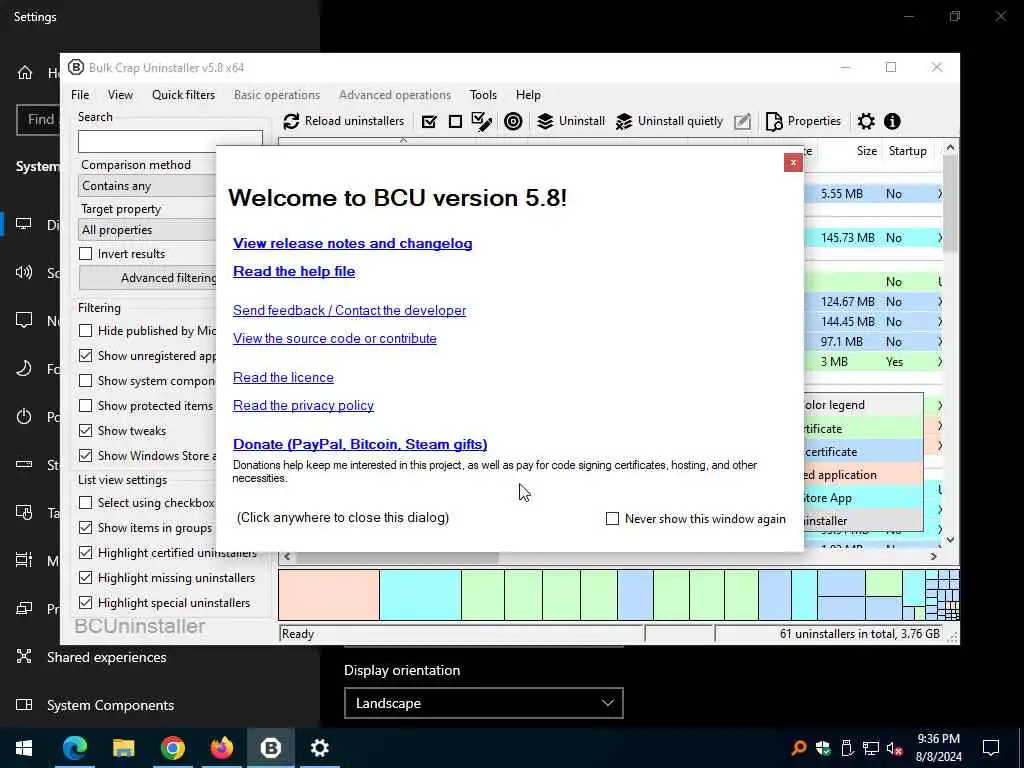The width and height of the screenshot is (1024, 768).
Task: Toggle Highlight certified uninstallers checkbox
Action: pos(86,552)
